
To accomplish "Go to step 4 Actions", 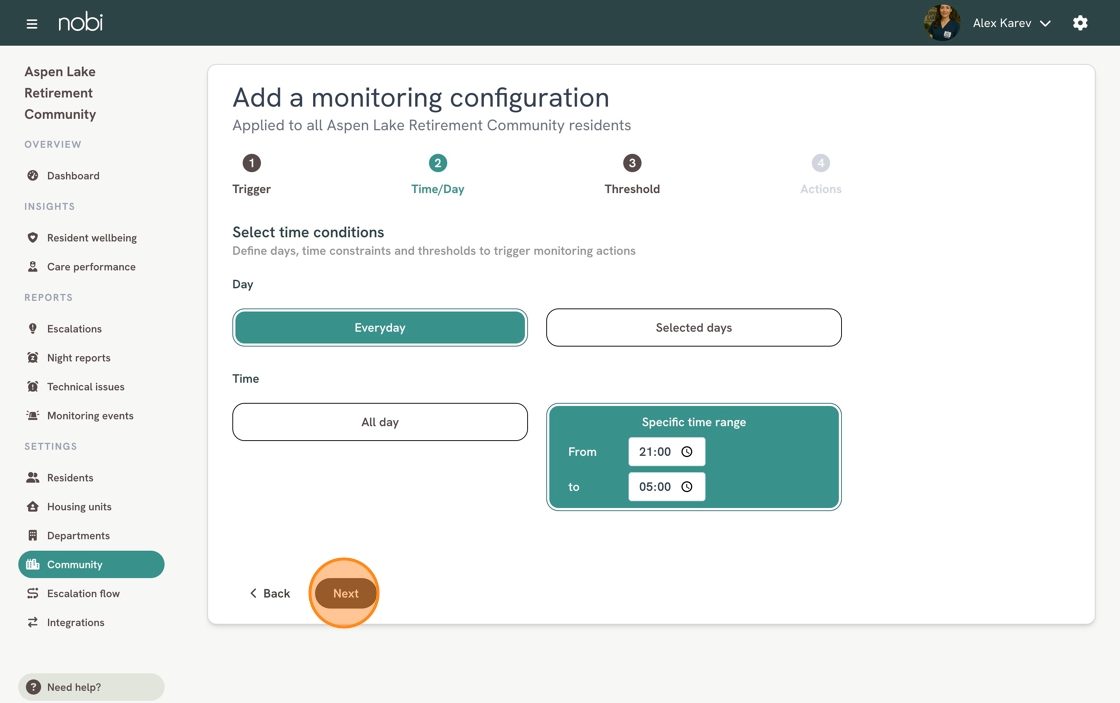I will (x=821, y=174).
